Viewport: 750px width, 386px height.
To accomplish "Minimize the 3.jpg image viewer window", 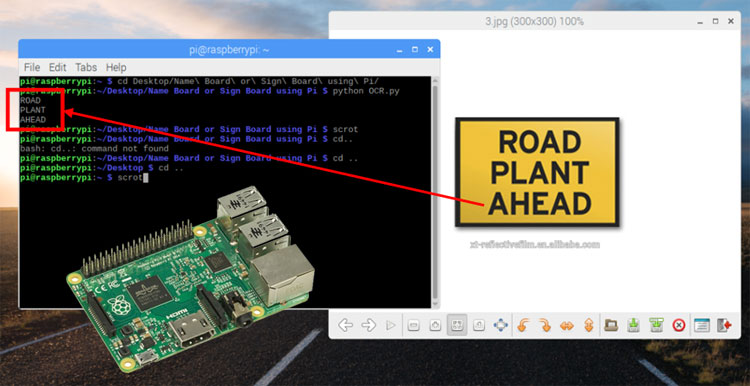I will pyautogui.click(x=700, y=22).
